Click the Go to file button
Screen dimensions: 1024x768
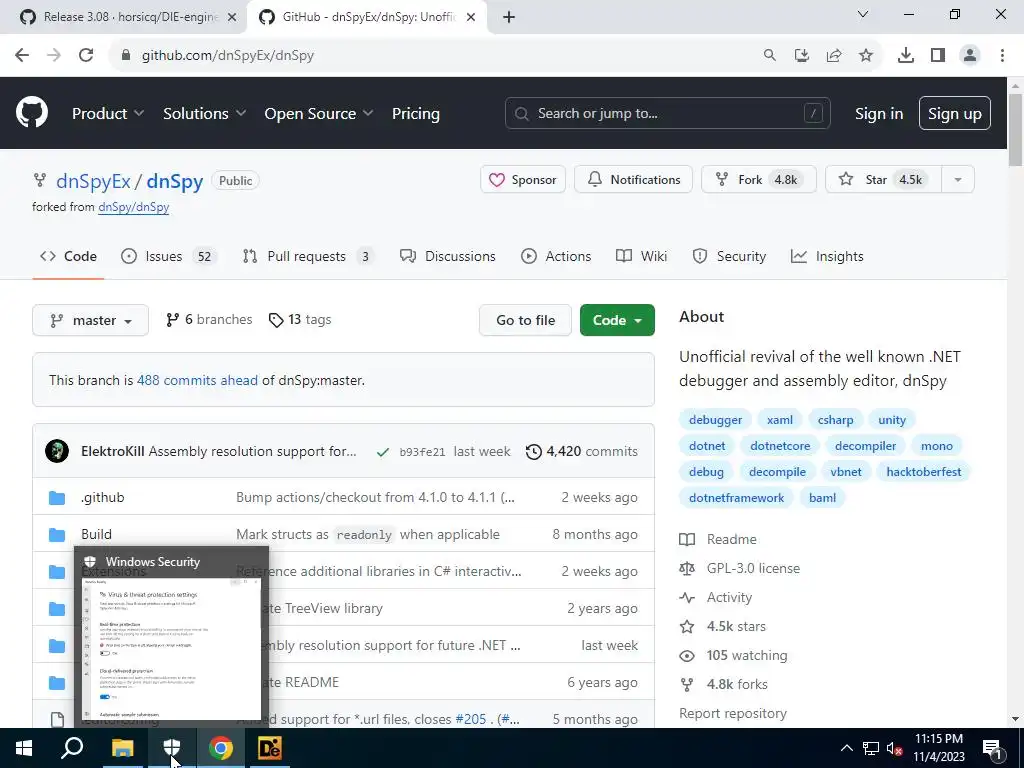(525, 320)
